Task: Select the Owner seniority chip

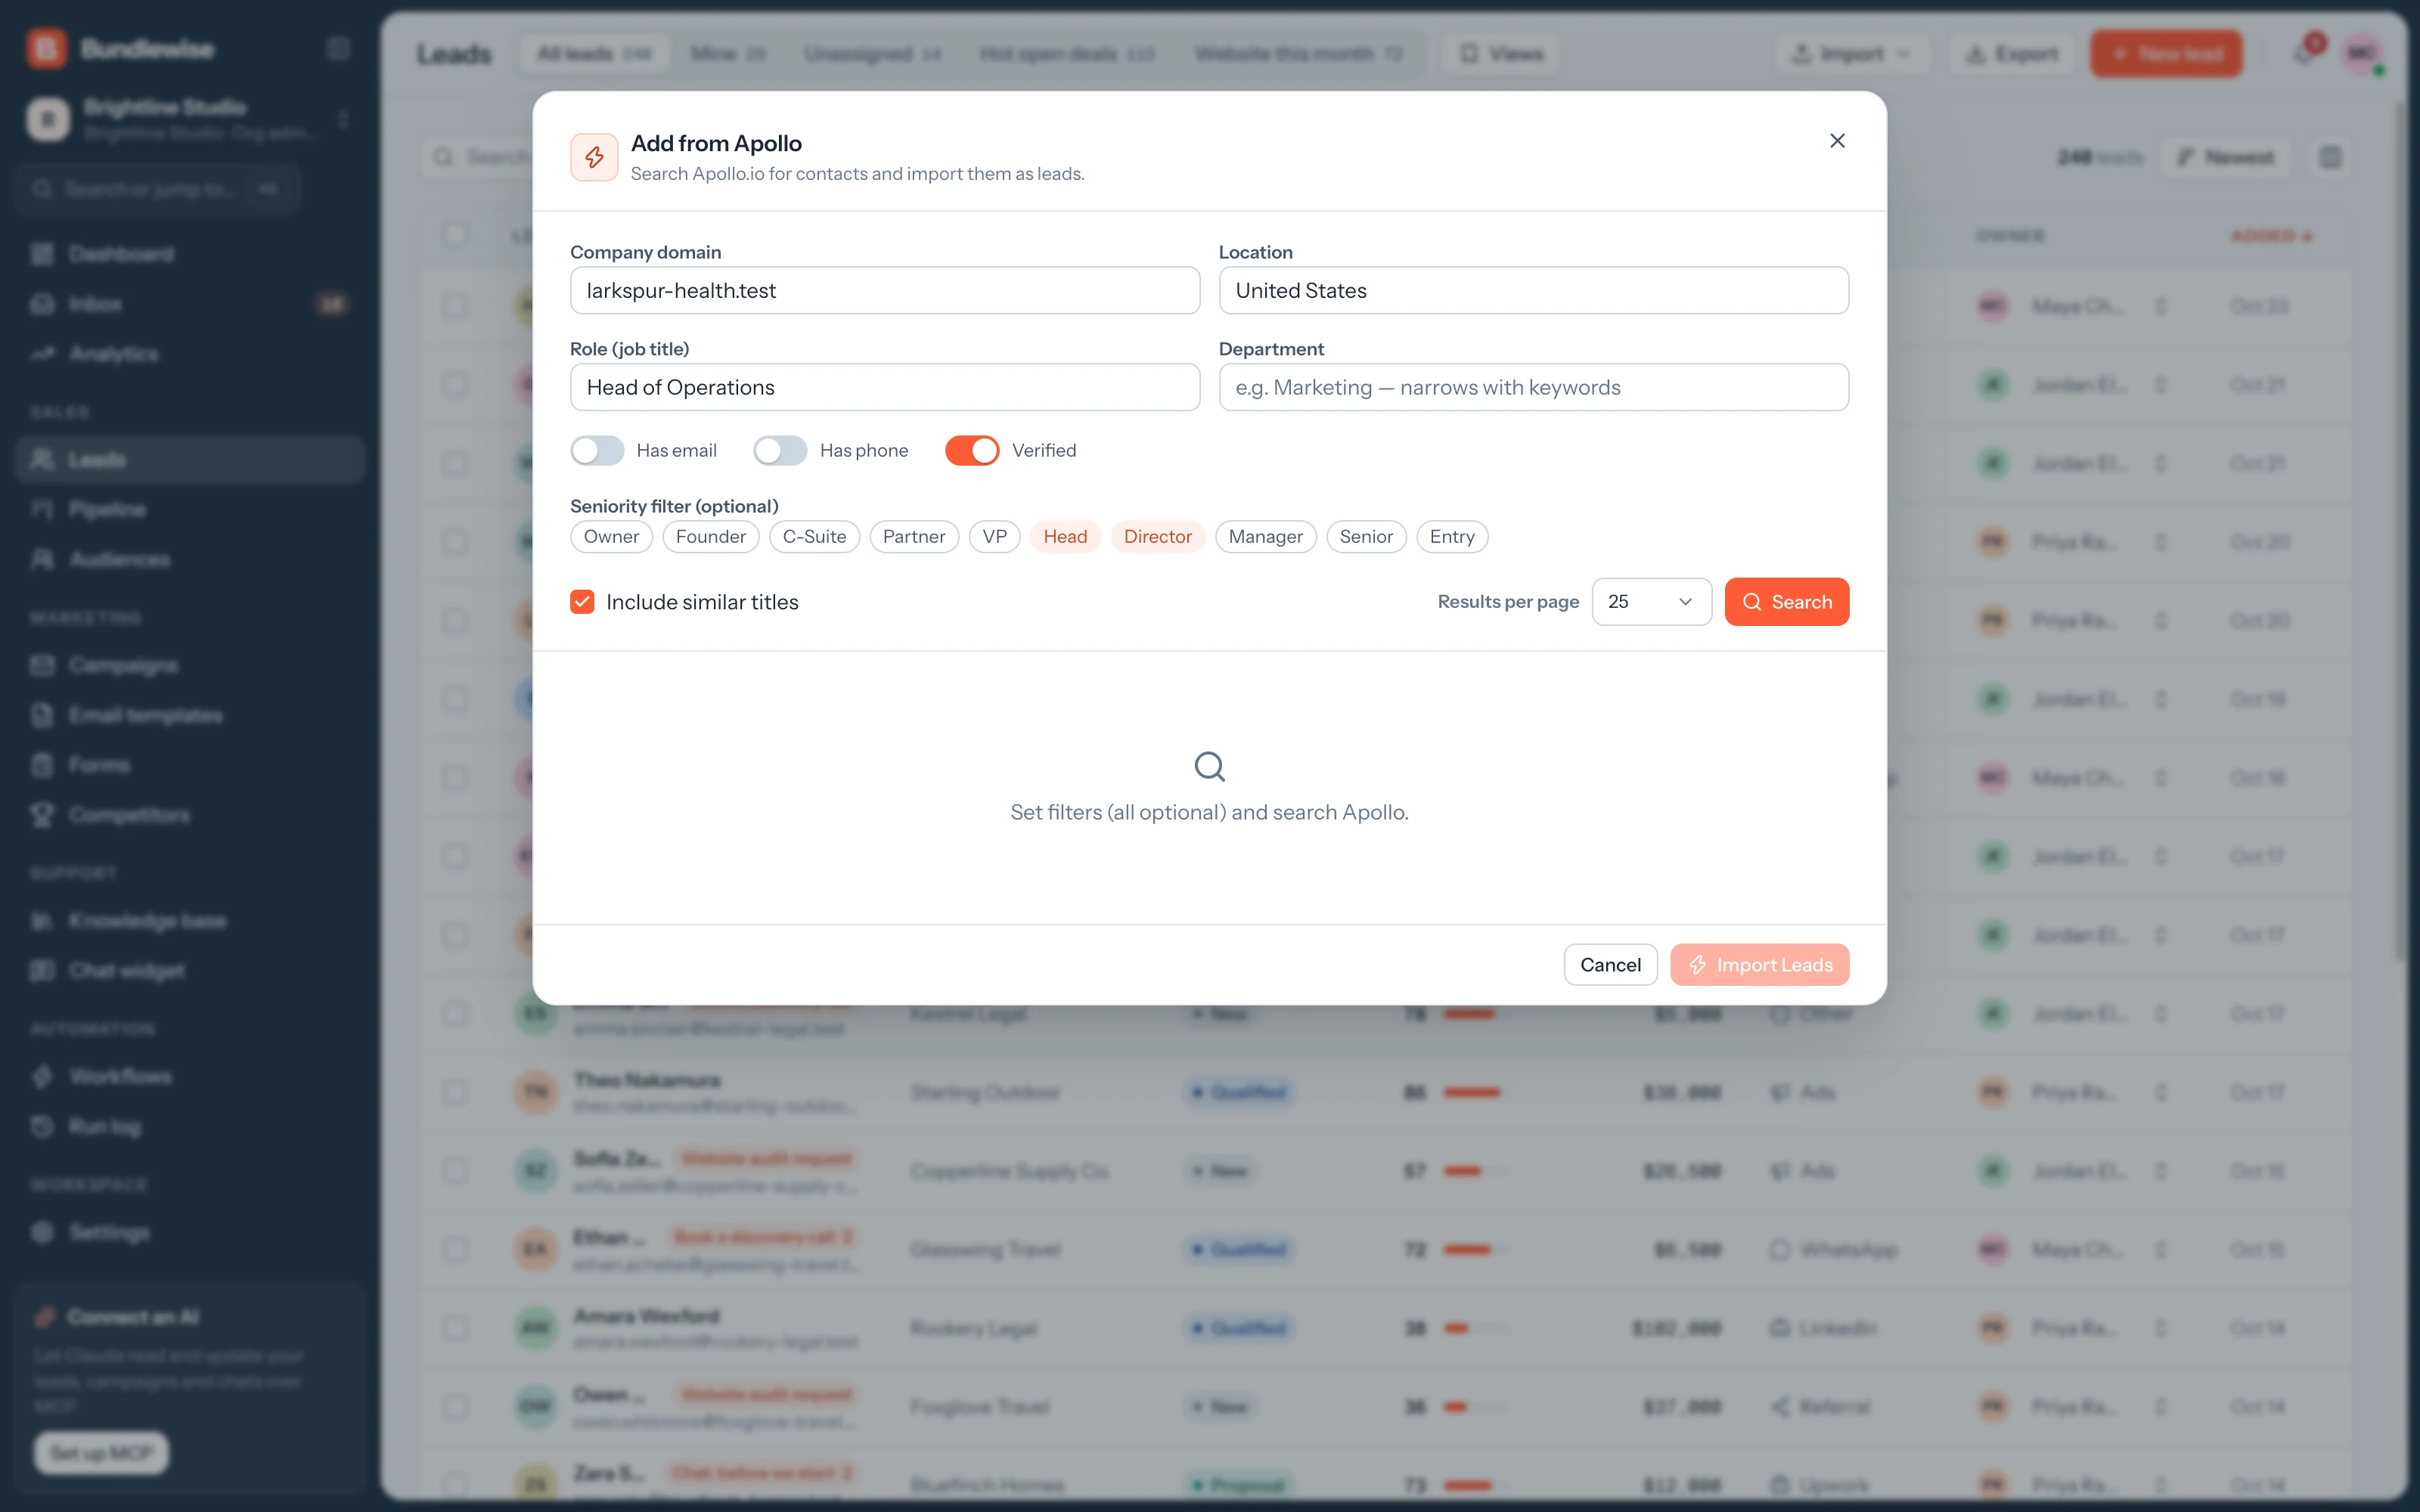Action: [x=611, y=537]
